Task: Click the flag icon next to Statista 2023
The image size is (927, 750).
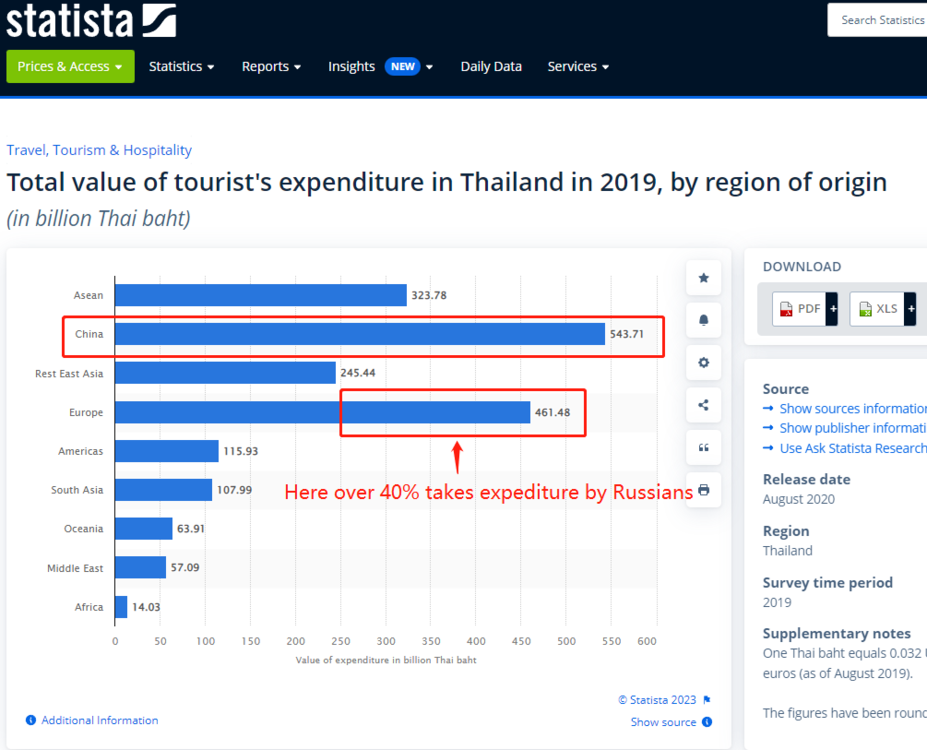Action: click(x=707, y=700)
